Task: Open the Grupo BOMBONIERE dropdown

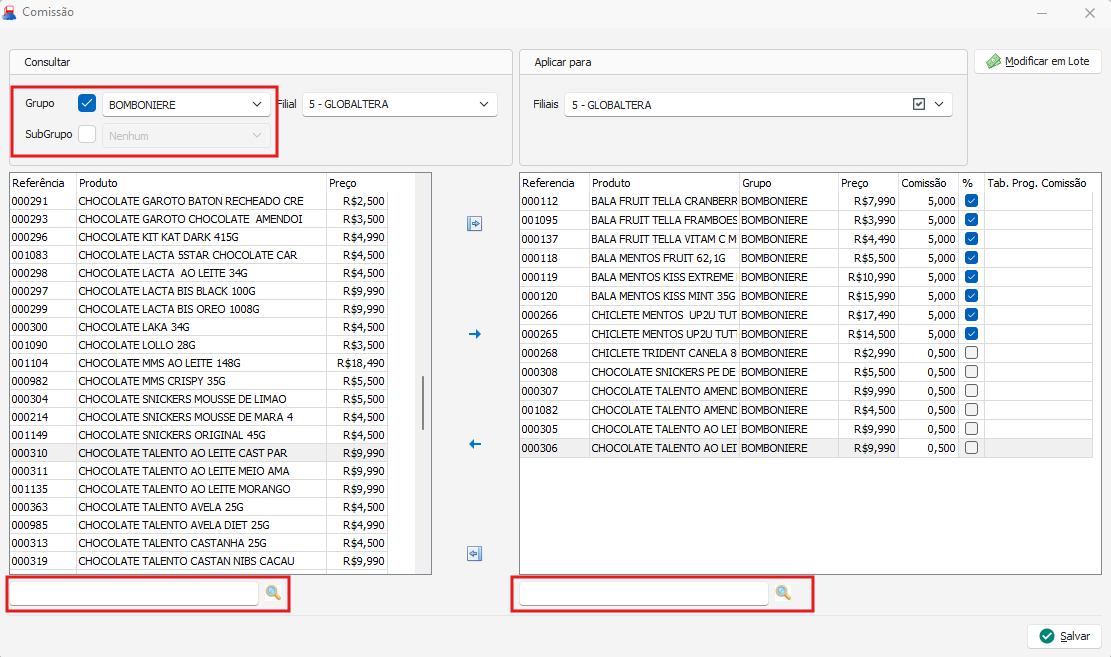Action: click(257, 104)
